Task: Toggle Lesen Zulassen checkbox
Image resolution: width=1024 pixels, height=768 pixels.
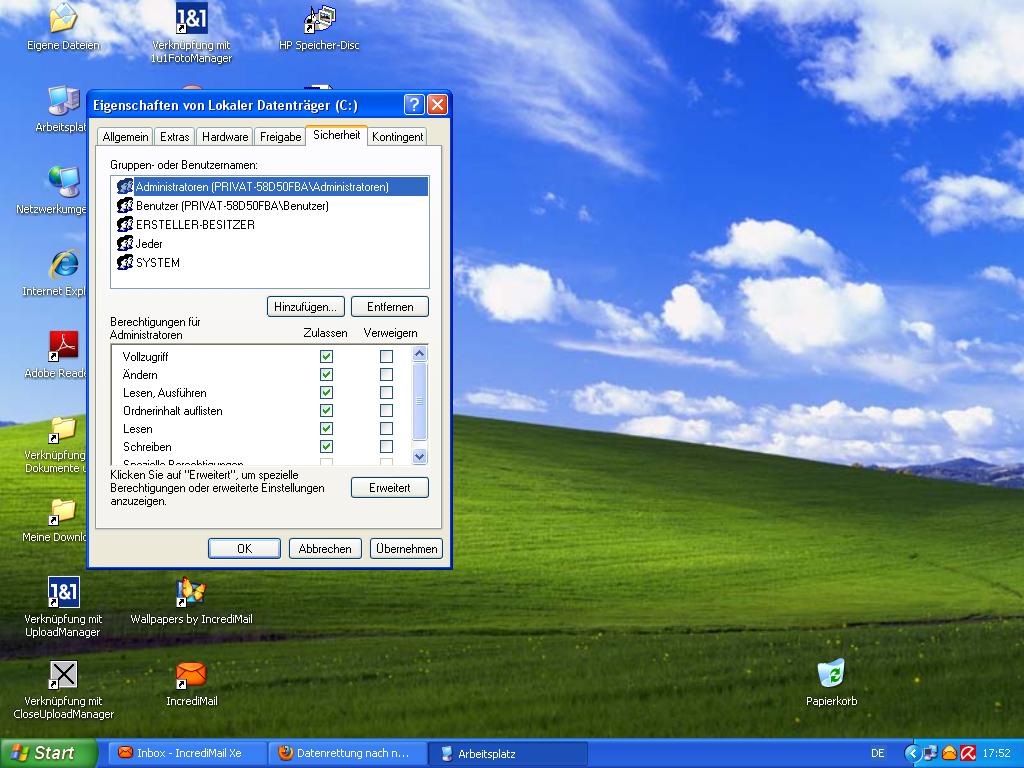Action: pyautogui.click(x=327, y=428)
